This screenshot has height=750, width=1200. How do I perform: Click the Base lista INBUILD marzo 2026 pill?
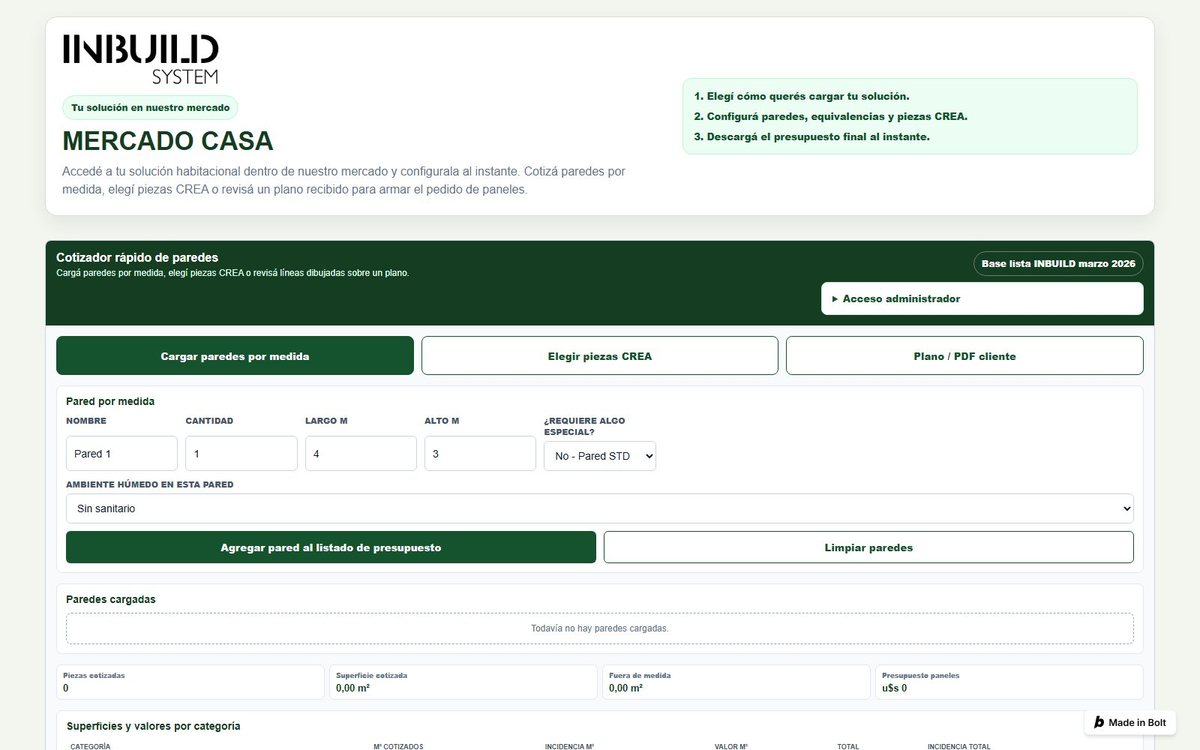click(1058, 264)
